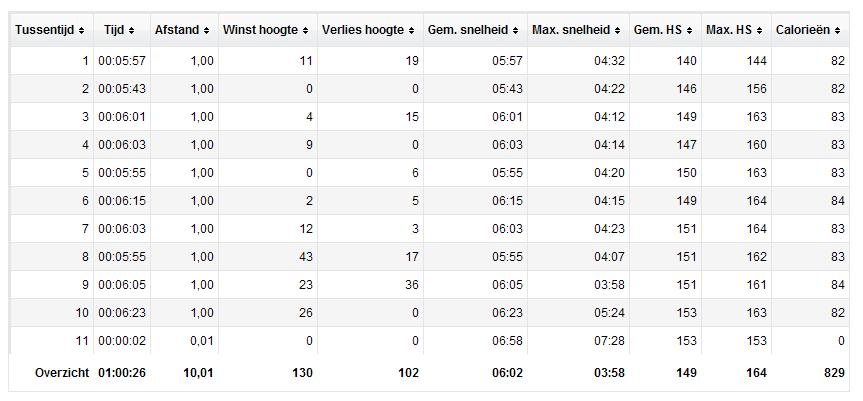Viewport: 863px width, 401px height.
Task: Sort by Max. HS arrow icon
Action: [760, 31]
